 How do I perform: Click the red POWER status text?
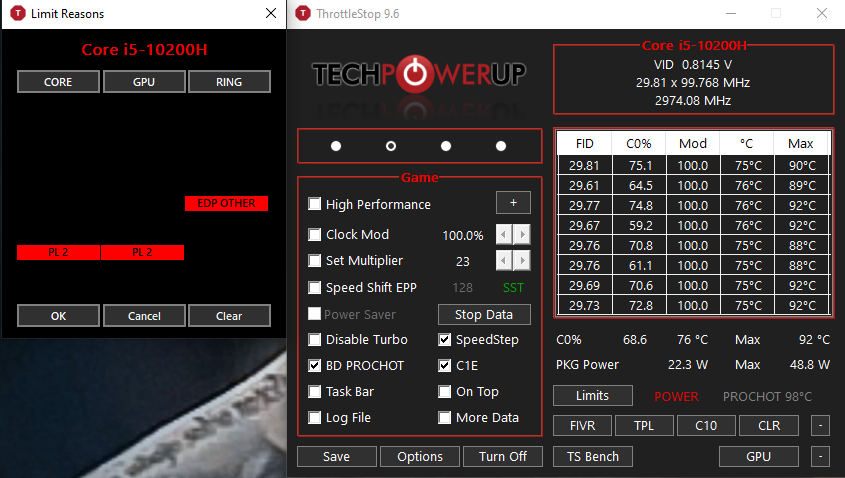(x=676, y=397)
